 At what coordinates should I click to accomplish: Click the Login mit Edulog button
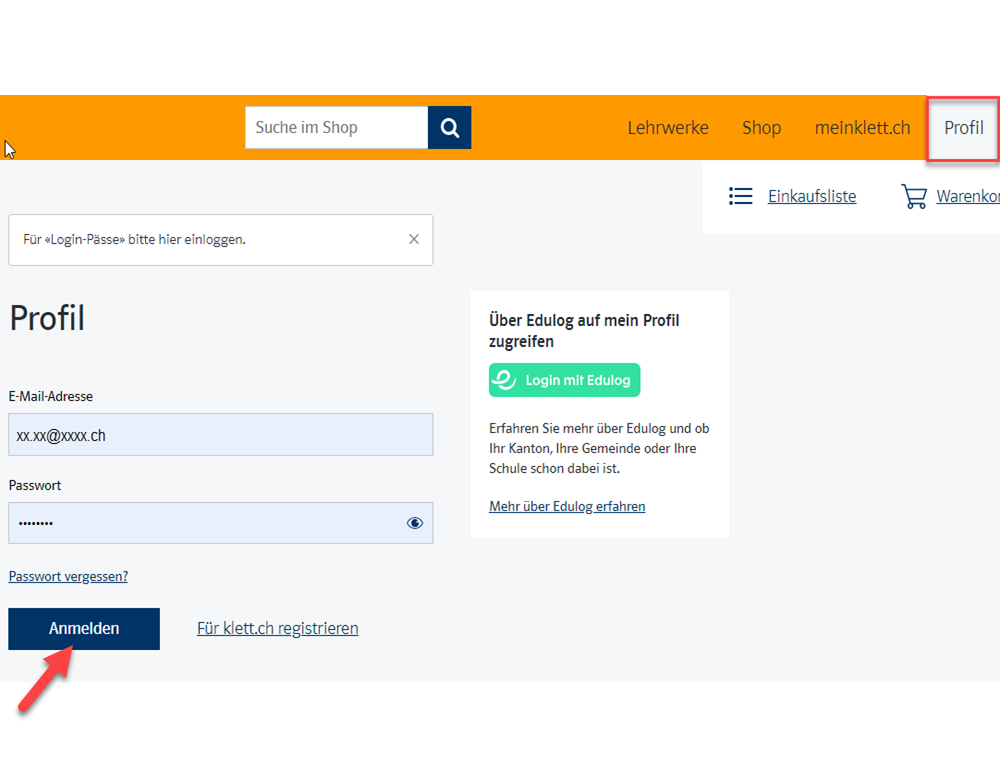tap(565, 380)
